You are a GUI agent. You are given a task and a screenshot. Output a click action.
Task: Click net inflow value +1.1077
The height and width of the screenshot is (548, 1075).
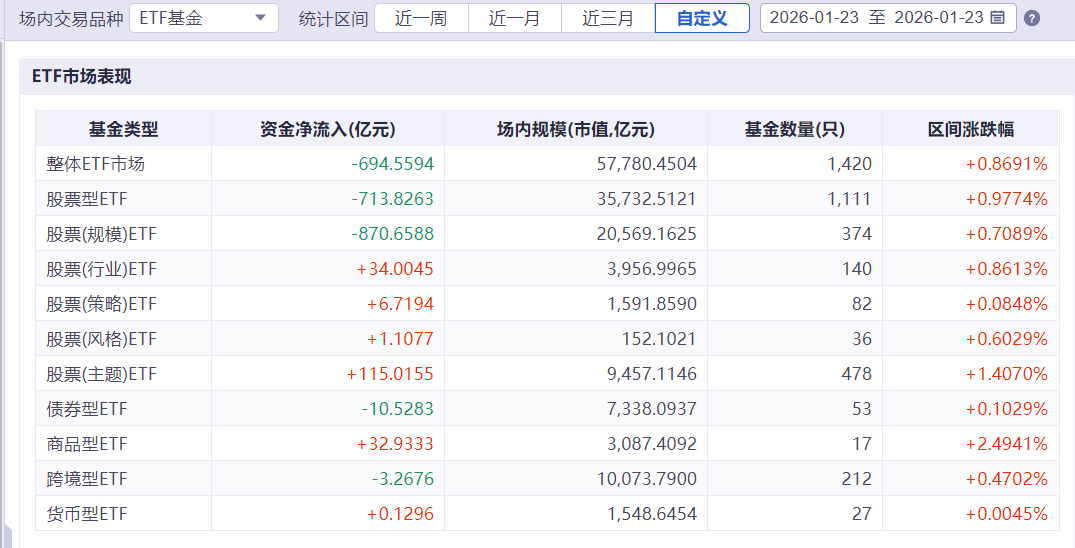point(400,339)
